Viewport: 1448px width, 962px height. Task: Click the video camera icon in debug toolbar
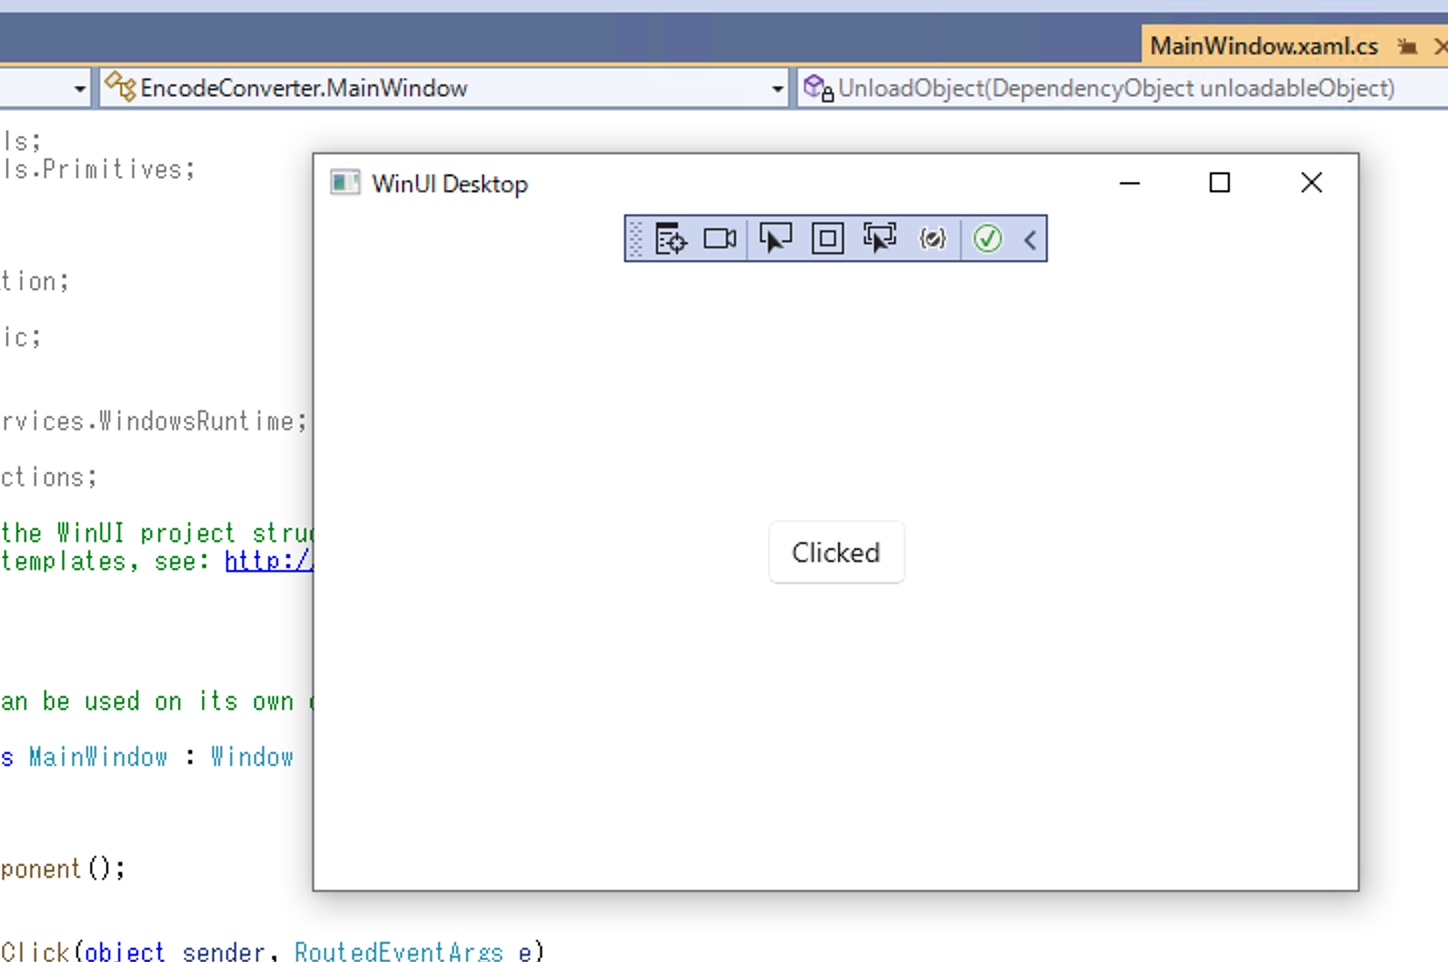pos(720,239)
